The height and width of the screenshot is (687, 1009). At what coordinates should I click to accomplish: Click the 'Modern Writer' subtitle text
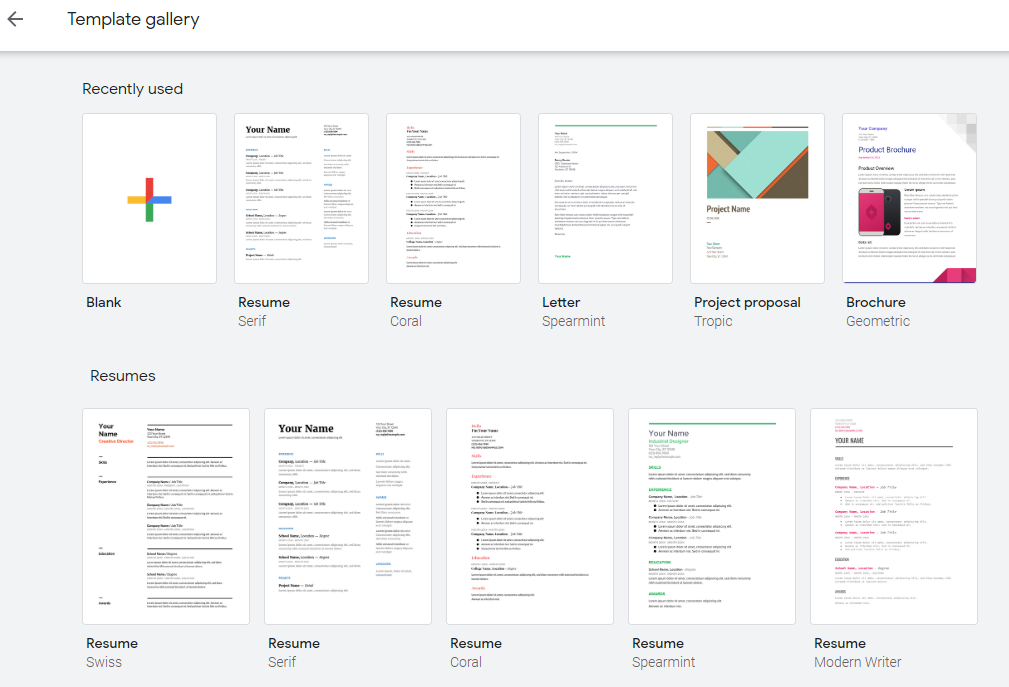coord(857,662)
